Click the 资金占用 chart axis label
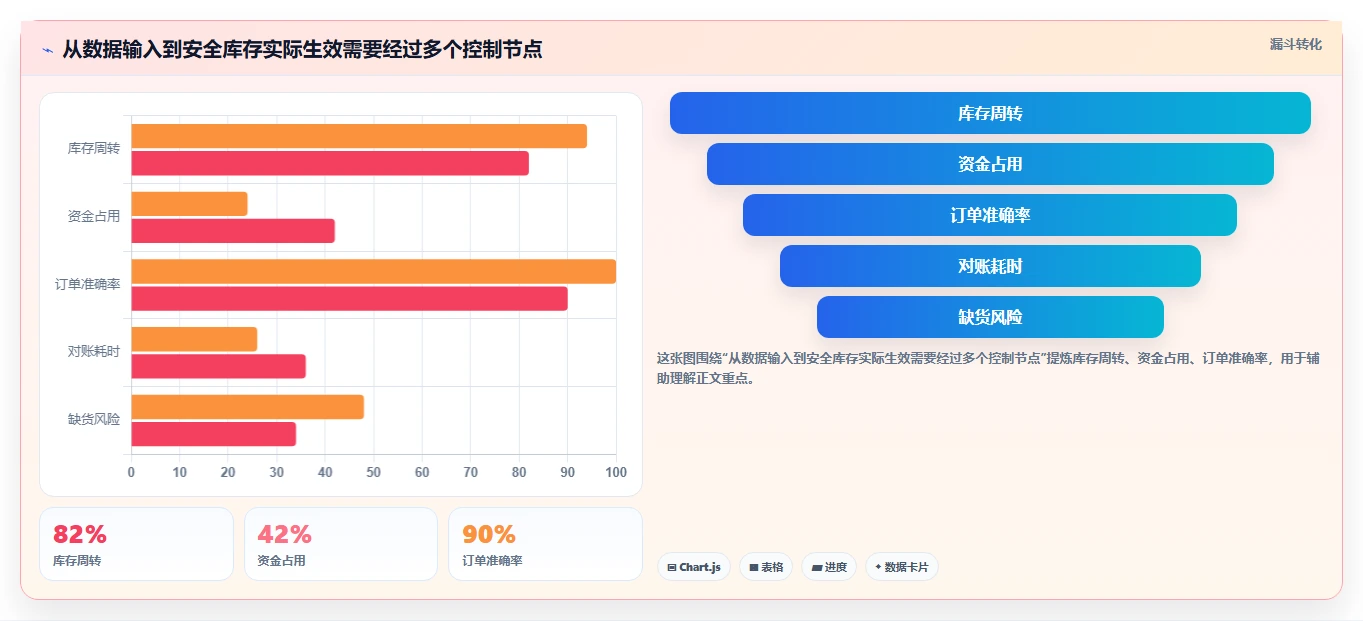 (x=94, y=216)
